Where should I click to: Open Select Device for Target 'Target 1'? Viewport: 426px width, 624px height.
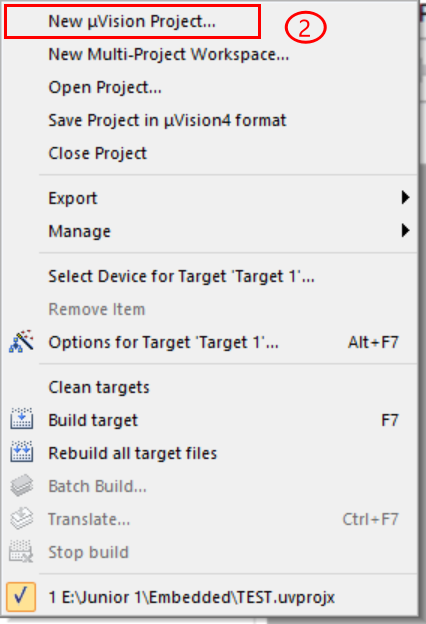point(181,276)
